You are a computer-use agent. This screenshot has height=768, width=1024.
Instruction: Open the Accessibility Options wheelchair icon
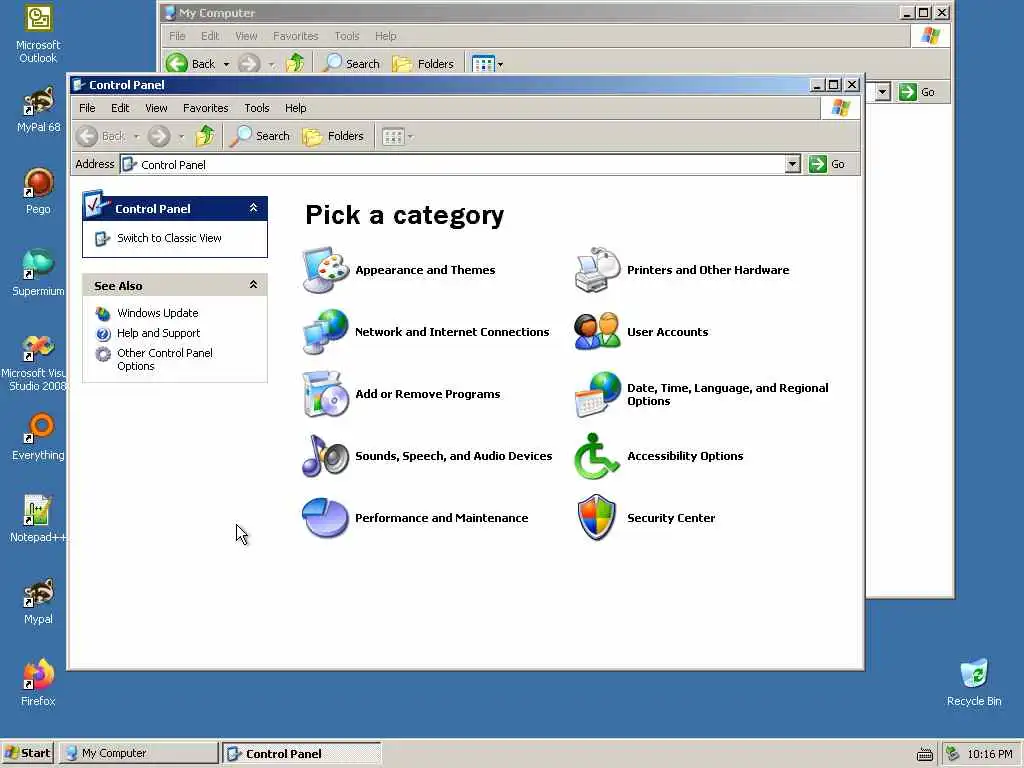596,456
